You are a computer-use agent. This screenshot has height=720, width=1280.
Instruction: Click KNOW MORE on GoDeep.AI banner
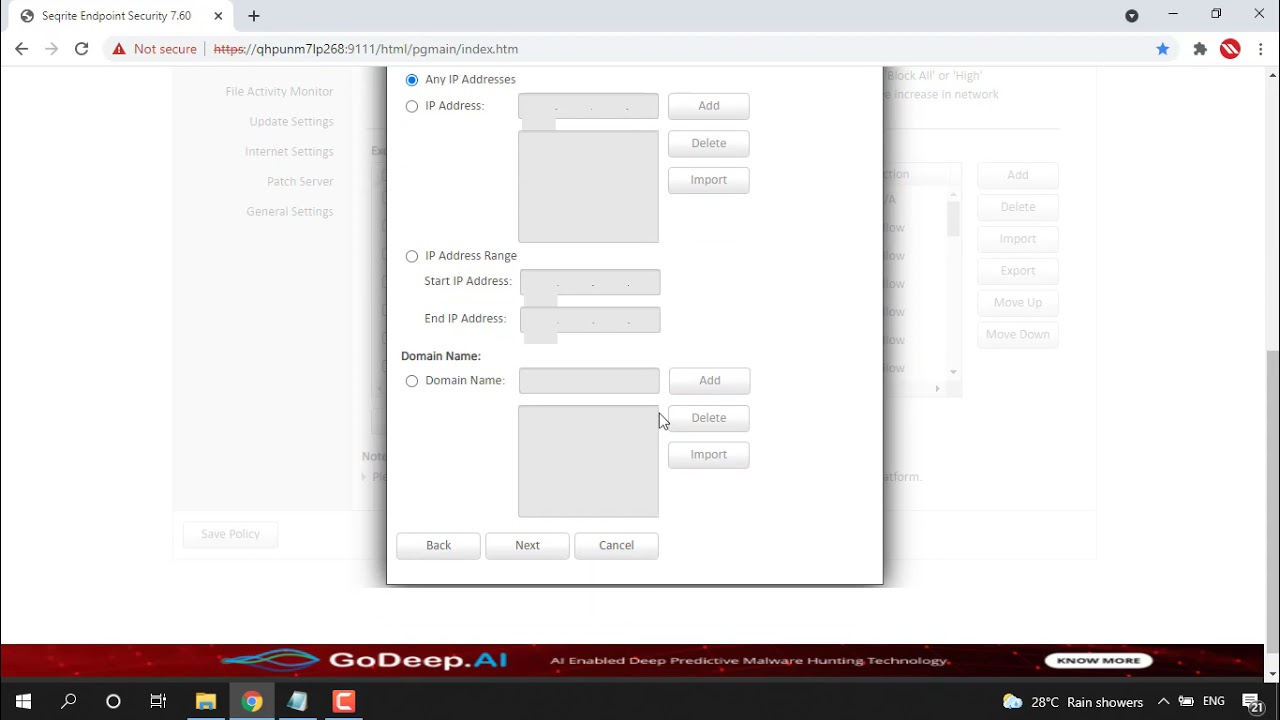1099,661
